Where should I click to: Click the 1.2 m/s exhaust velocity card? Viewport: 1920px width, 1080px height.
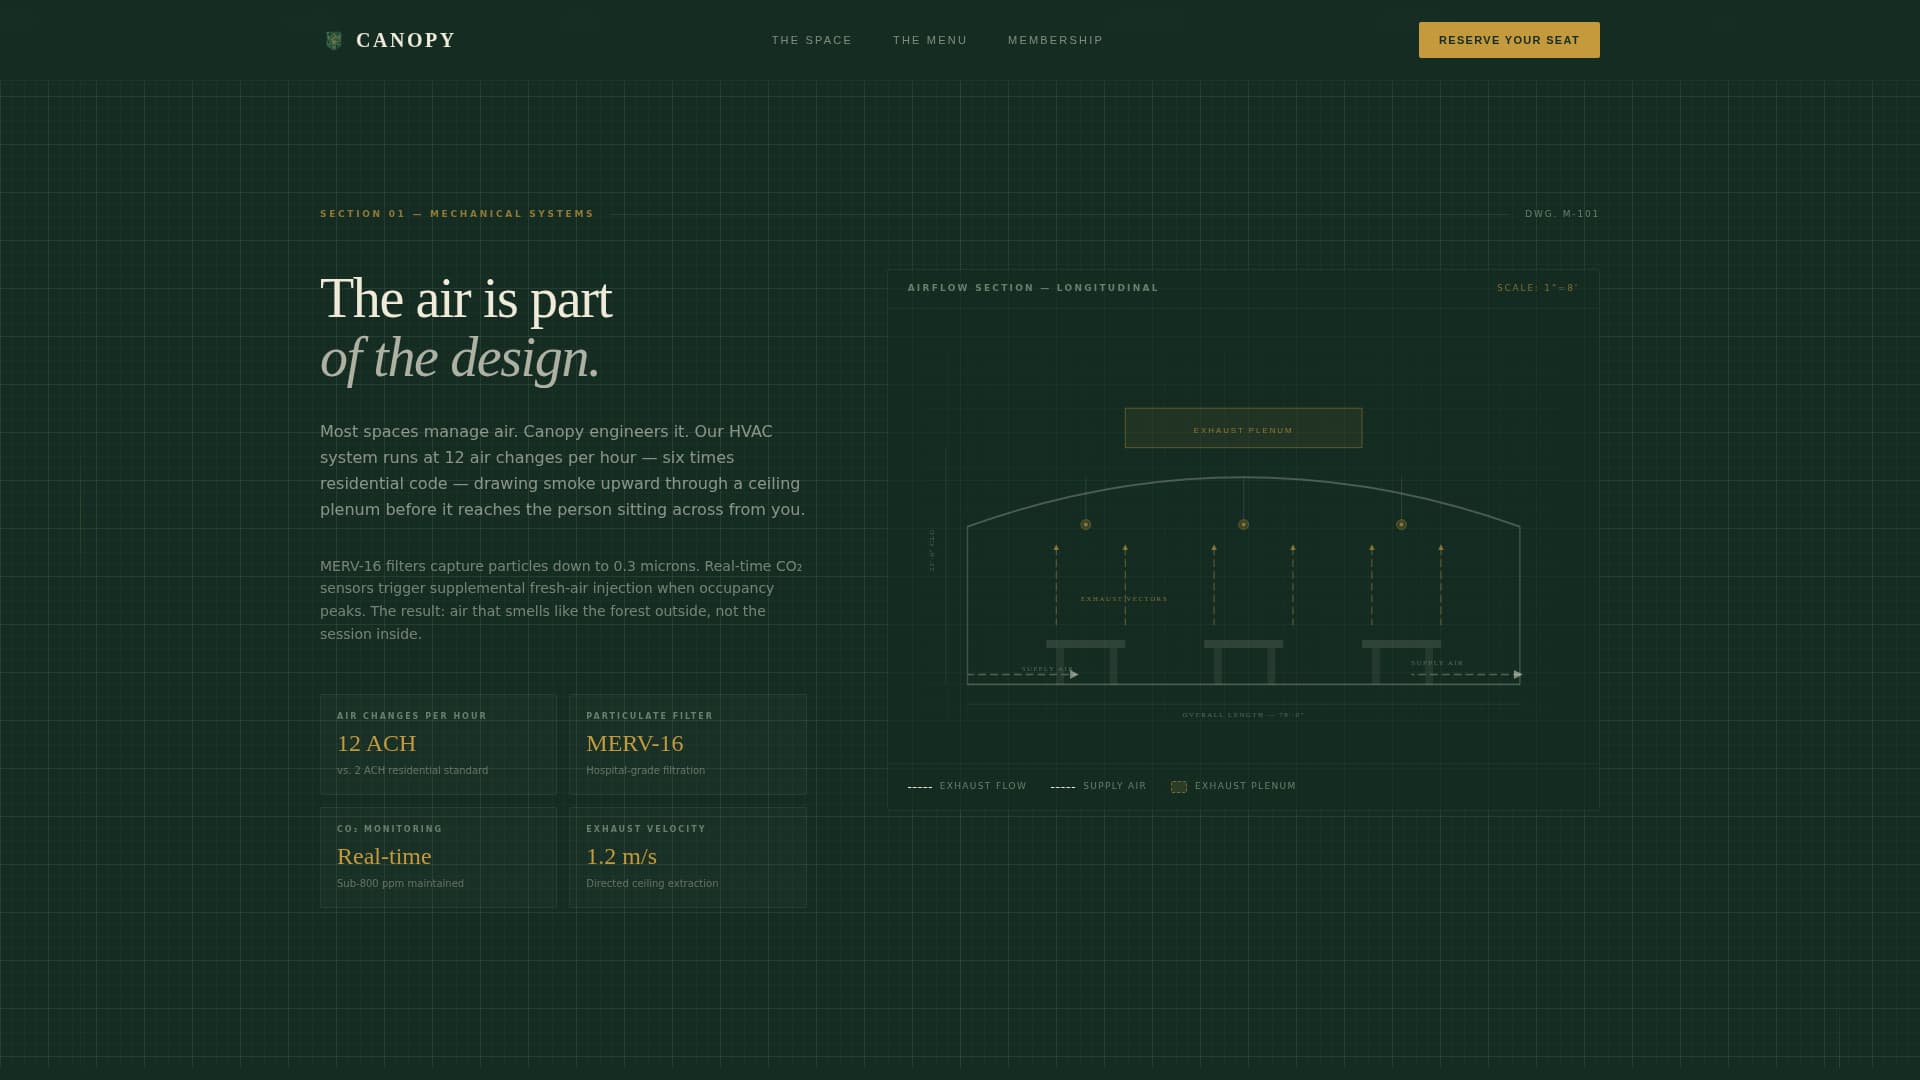pos(688,857)
